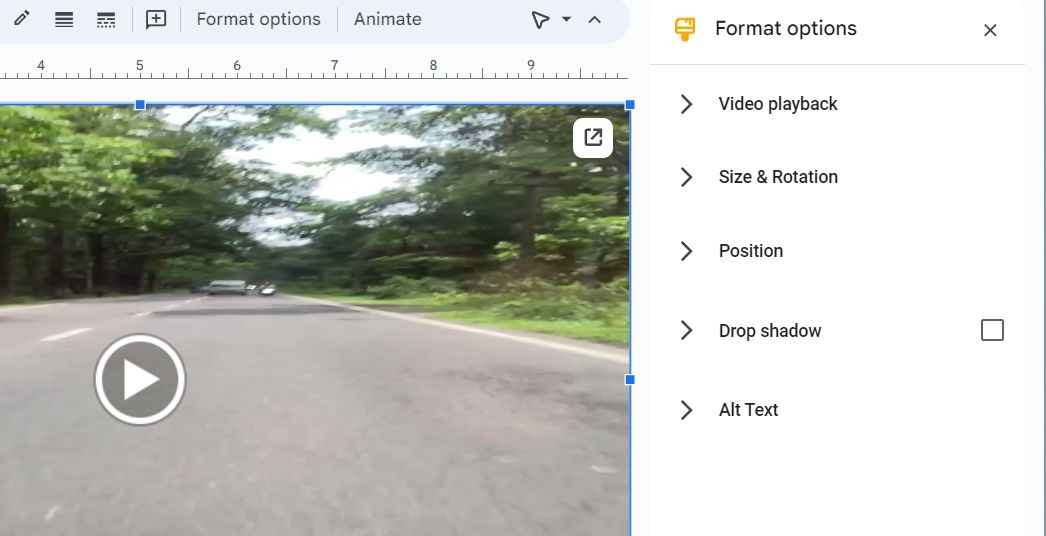Click the Video playback label

(x=778, y=104)
